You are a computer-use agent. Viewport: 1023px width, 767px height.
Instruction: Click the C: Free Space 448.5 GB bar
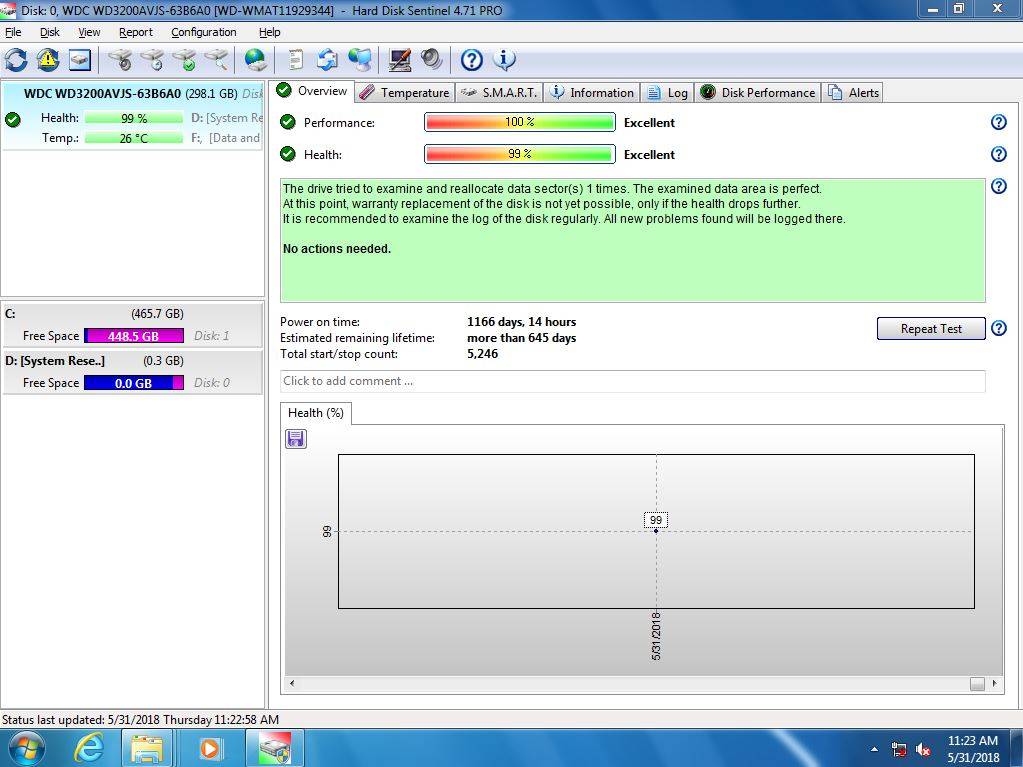coord(134,336)
